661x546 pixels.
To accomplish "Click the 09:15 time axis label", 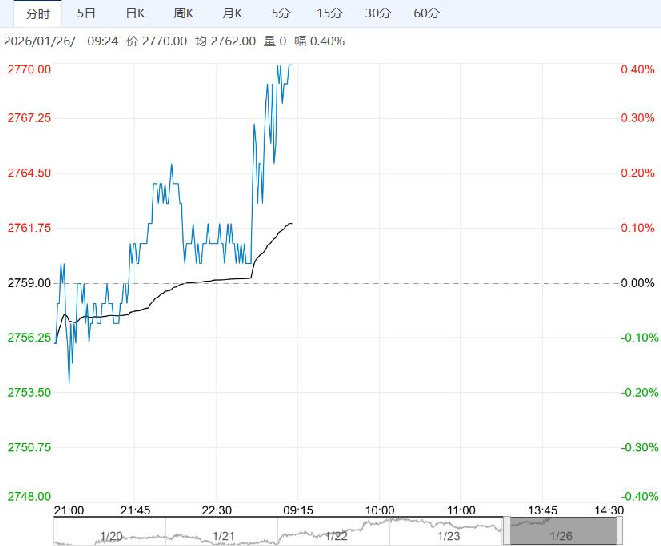I will tap(297, 510).
